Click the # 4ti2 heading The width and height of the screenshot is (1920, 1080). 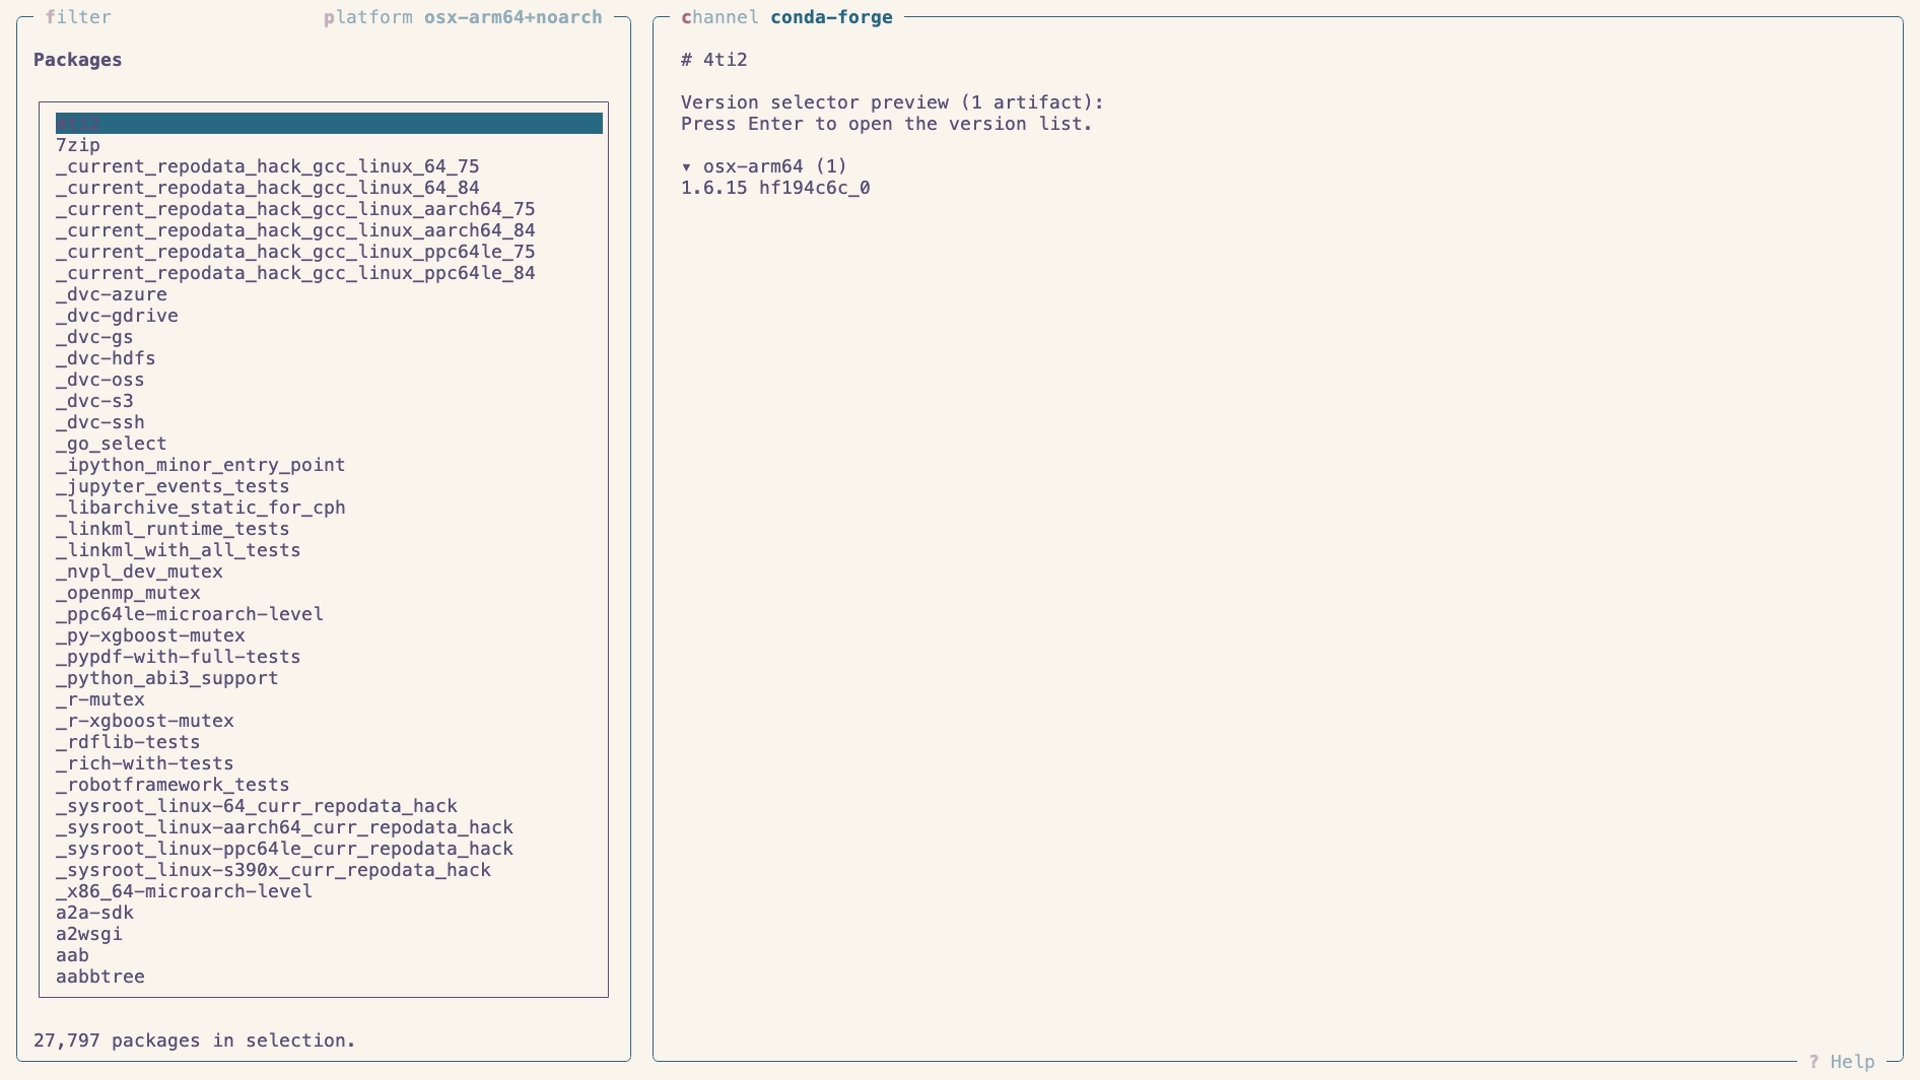(x=714, y=59)
